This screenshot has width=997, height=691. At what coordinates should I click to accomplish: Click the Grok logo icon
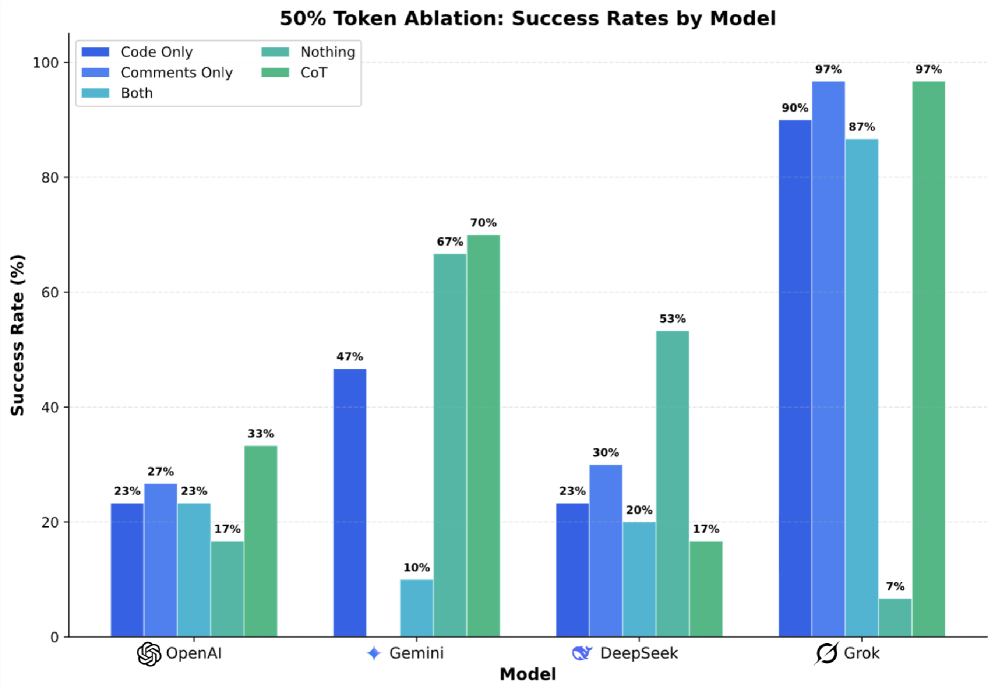point(827,654)
